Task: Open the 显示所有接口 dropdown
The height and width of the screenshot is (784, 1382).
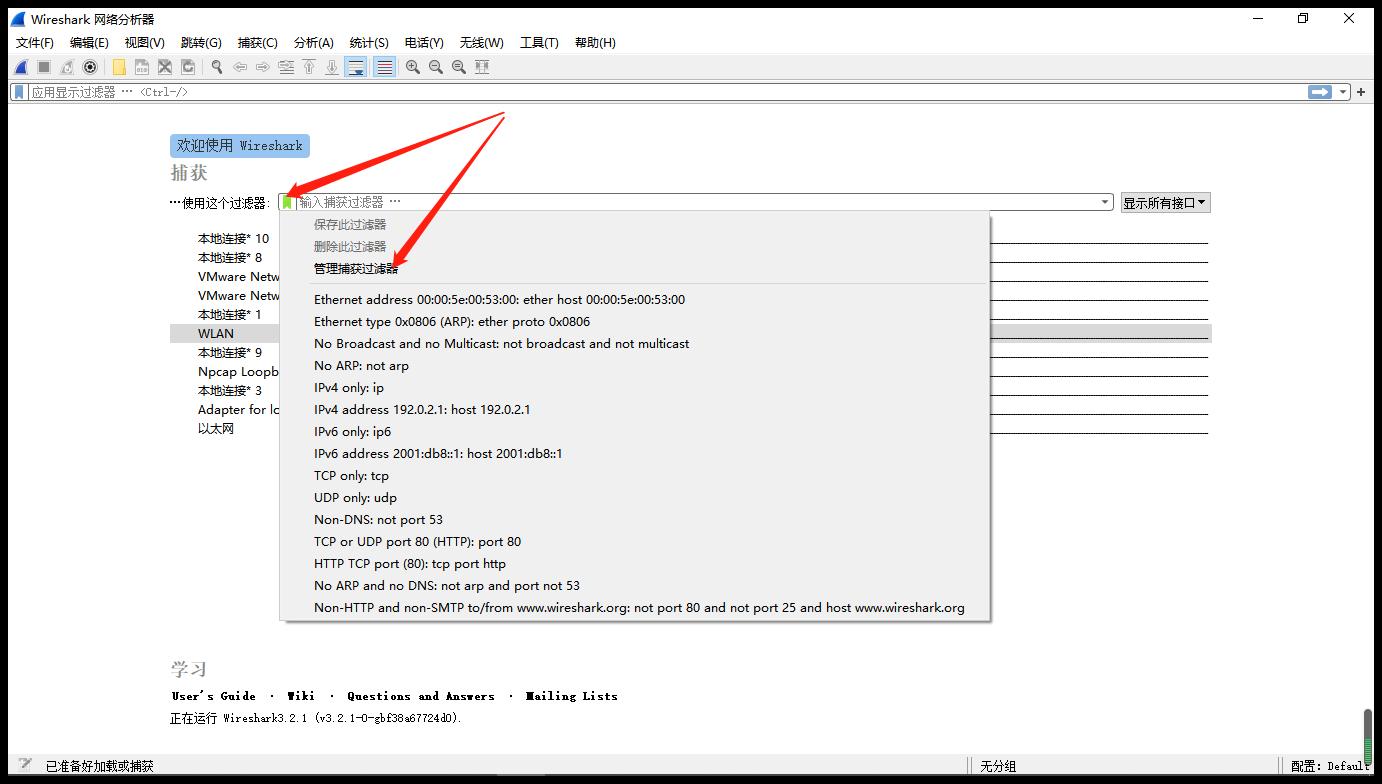Action: 1165,203
